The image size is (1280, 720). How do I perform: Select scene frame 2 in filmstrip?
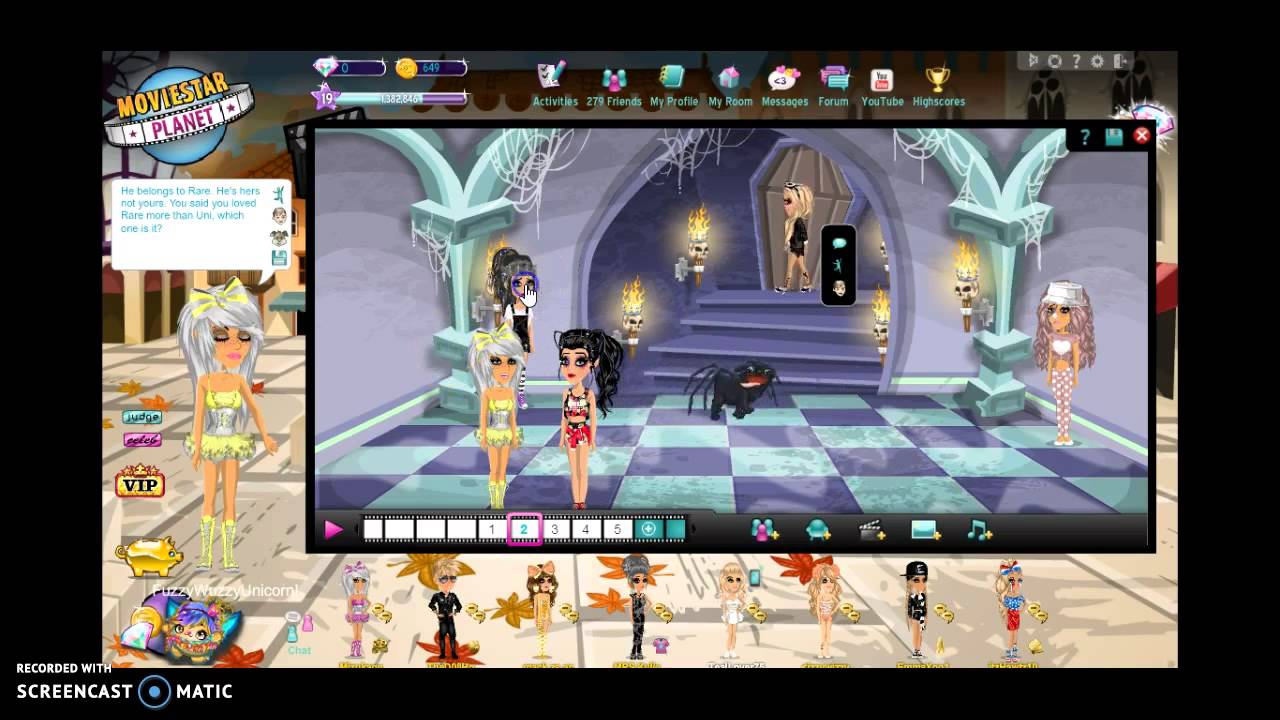pos(523,530)
